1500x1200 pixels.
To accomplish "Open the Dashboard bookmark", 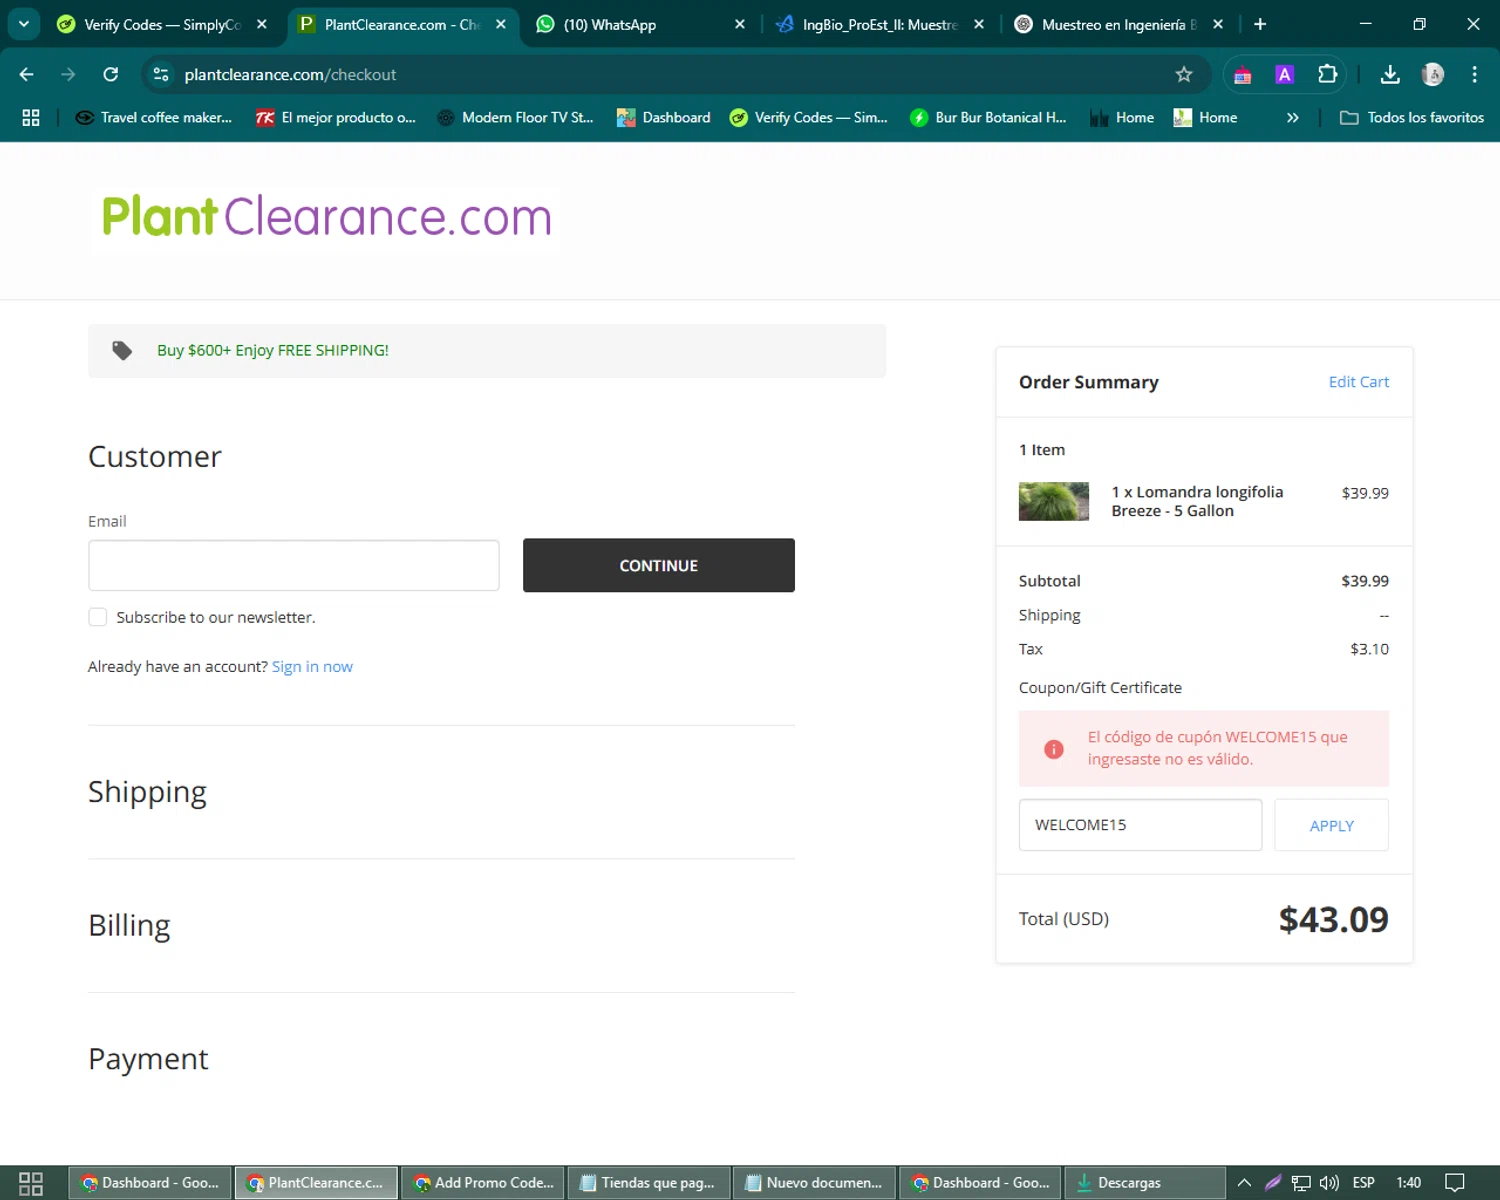I will click(x=664, y=117).
